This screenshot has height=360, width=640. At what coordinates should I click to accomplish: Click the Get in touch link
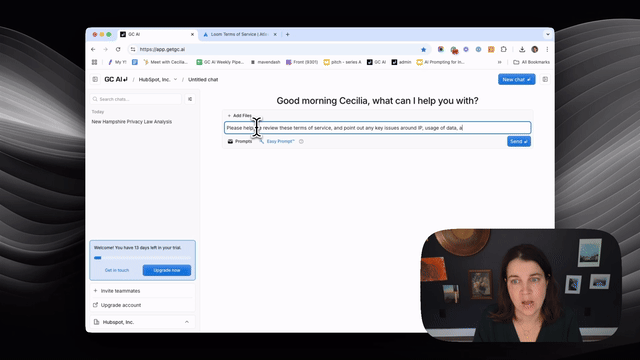(117, 270)
